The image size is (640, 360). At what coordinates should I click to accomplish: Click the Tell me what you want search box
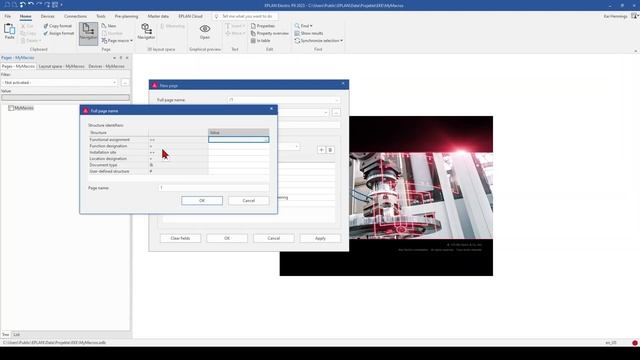(x=245, y=16)
